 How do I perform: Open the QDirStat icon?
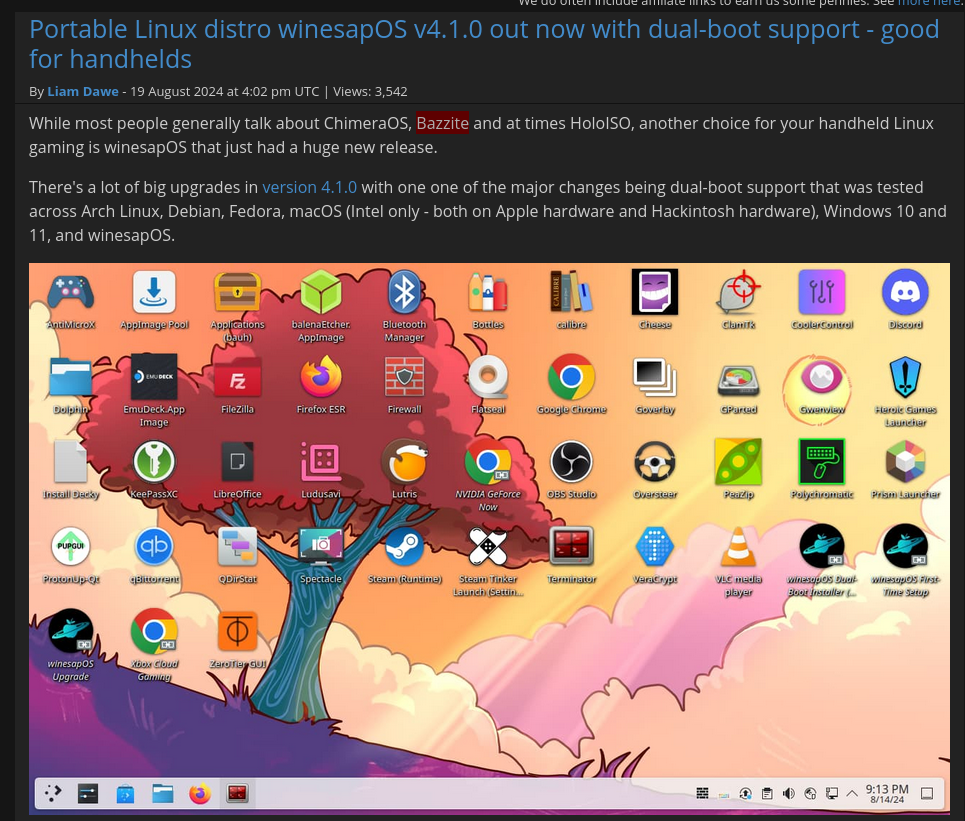coord(238,546)
